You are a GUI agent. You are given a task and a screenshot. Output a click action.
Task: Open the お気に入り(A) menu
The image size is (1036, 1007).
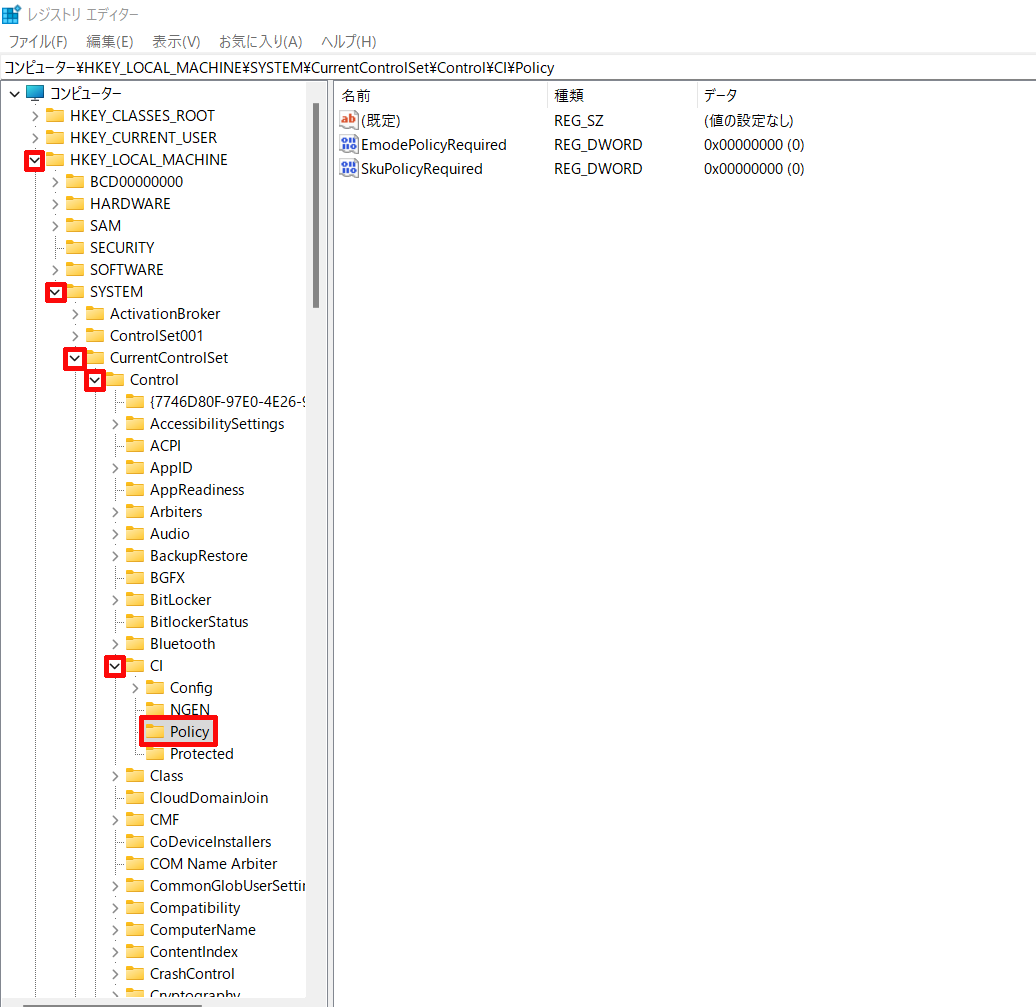pyautogui.click(x=260, y=41)
